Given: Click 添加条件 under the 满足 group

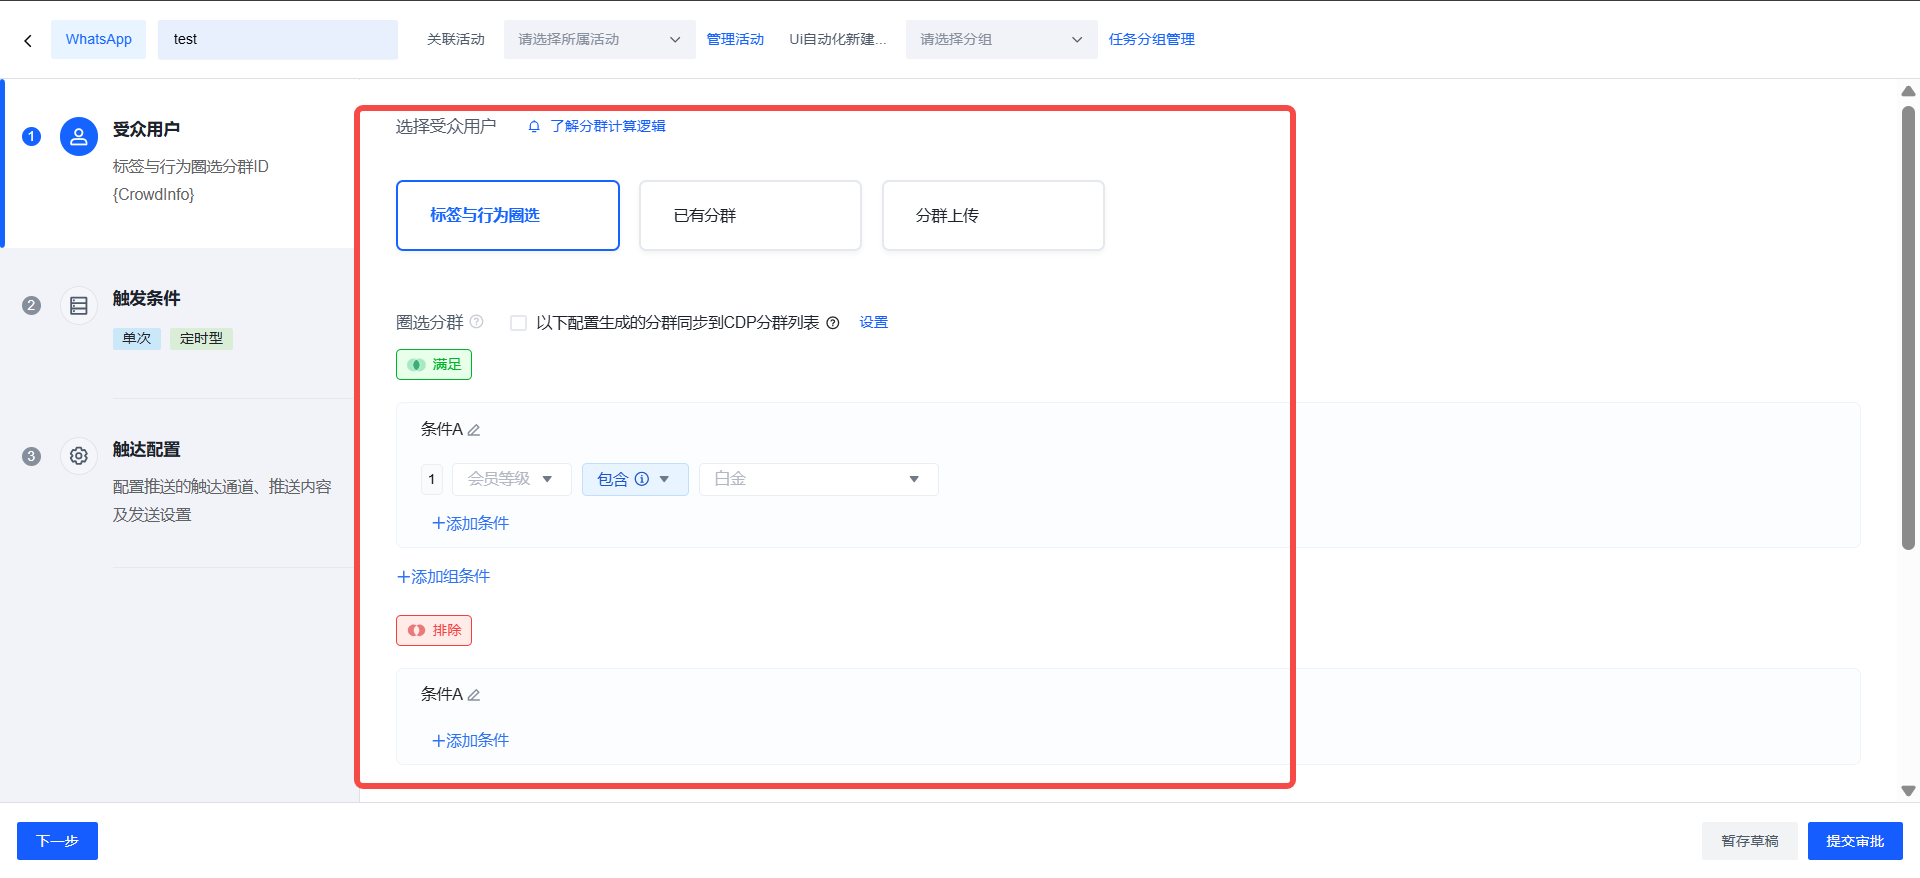Looking at the screenshot, I should click(x=470, y=524).
